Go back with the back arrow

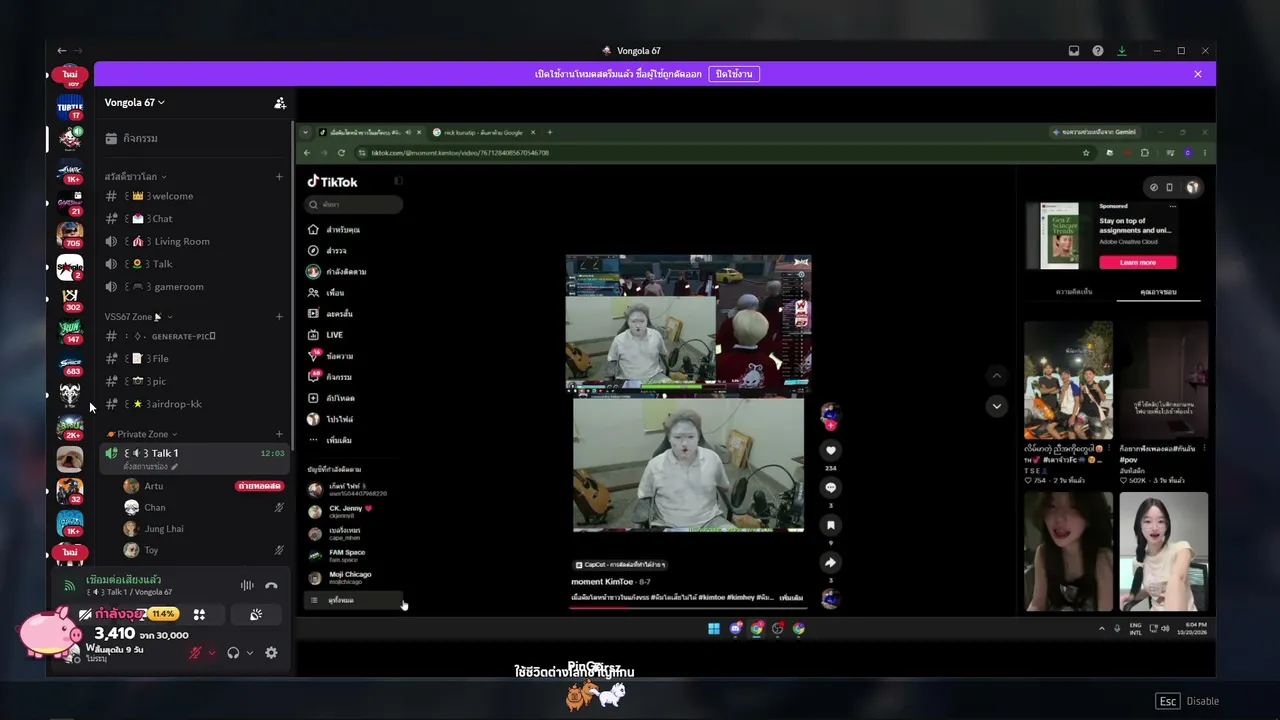click(x=62, y=51)
